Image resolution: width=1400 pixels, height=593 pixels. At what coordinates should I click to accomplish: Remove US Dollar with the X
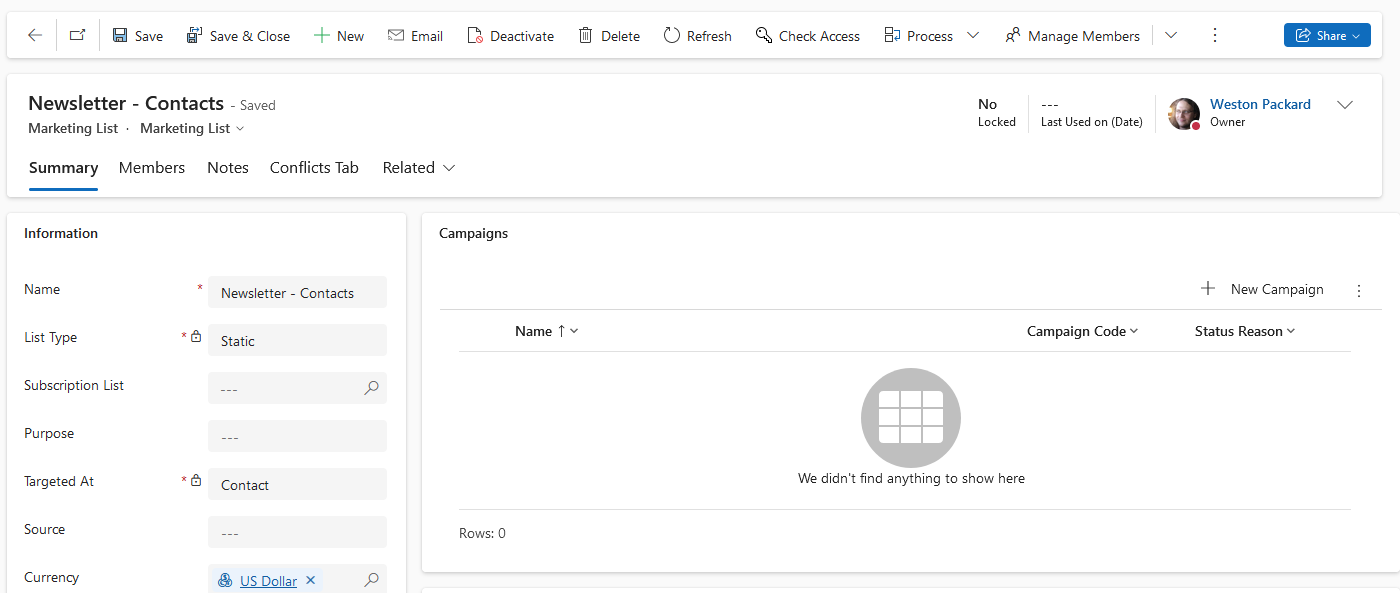click(310, 580)
